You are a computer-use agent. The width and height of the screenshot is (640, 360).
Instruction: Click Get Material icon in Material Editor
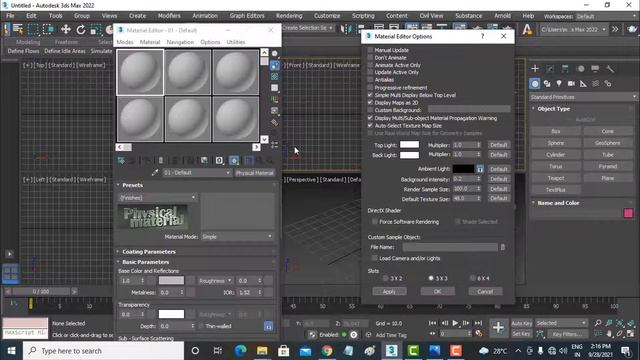tap(121, 160)
